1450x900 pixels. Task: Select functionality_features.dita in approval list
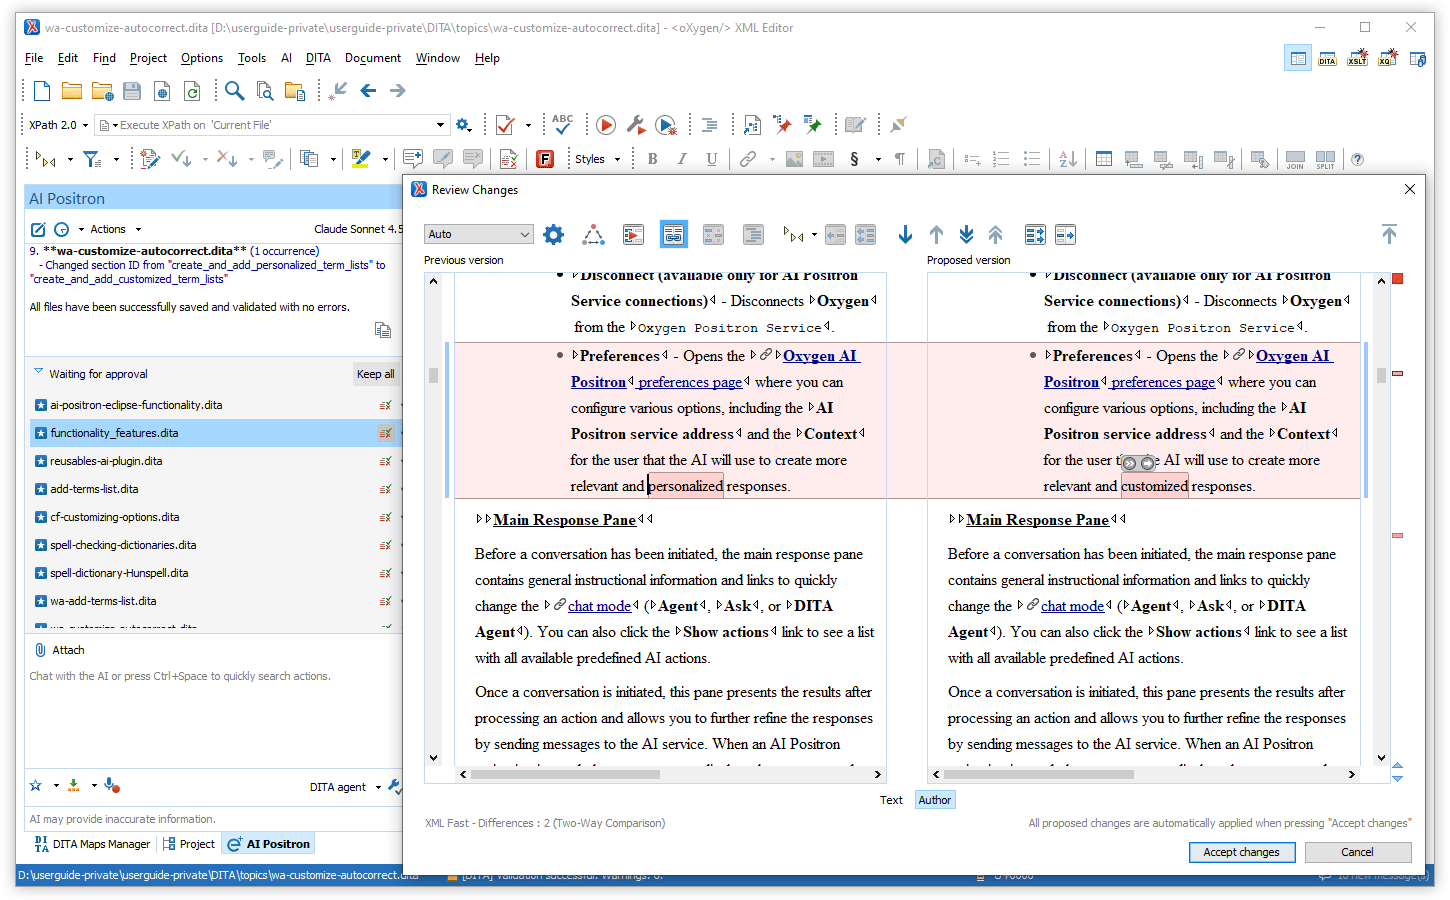[x=114, y=433]
